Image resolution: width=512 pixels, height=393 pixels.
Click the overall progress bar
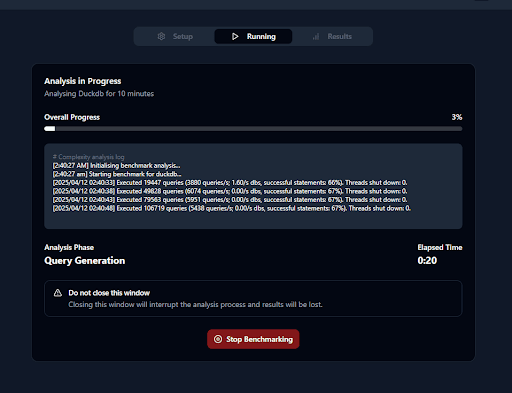pos(253,129)
